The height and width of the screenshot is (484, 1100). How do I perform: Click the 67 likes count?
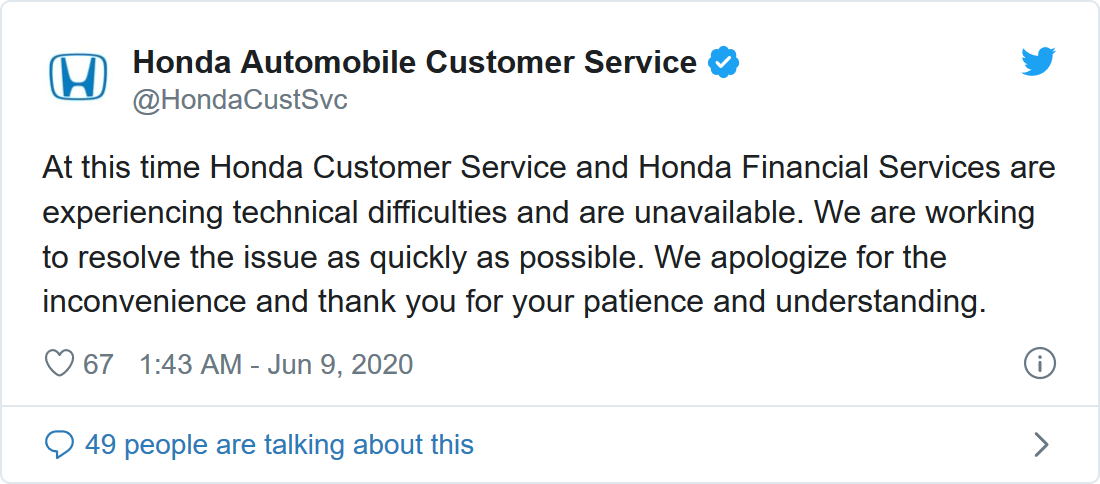[98, 363]
